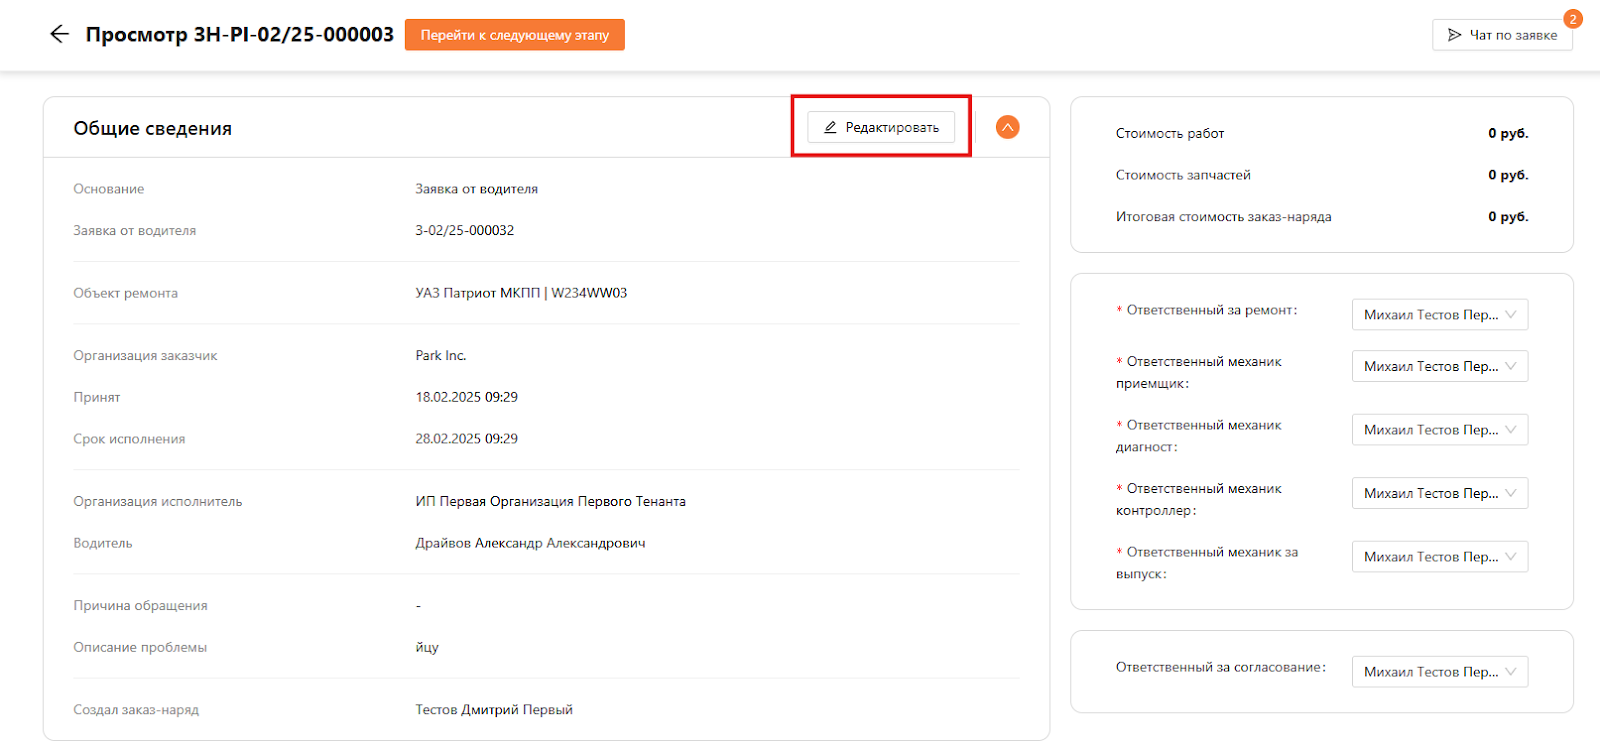Expand the 'Ответственный механик за выпуск' dropdown
1600x750 pixels.
pos(1439,556)
